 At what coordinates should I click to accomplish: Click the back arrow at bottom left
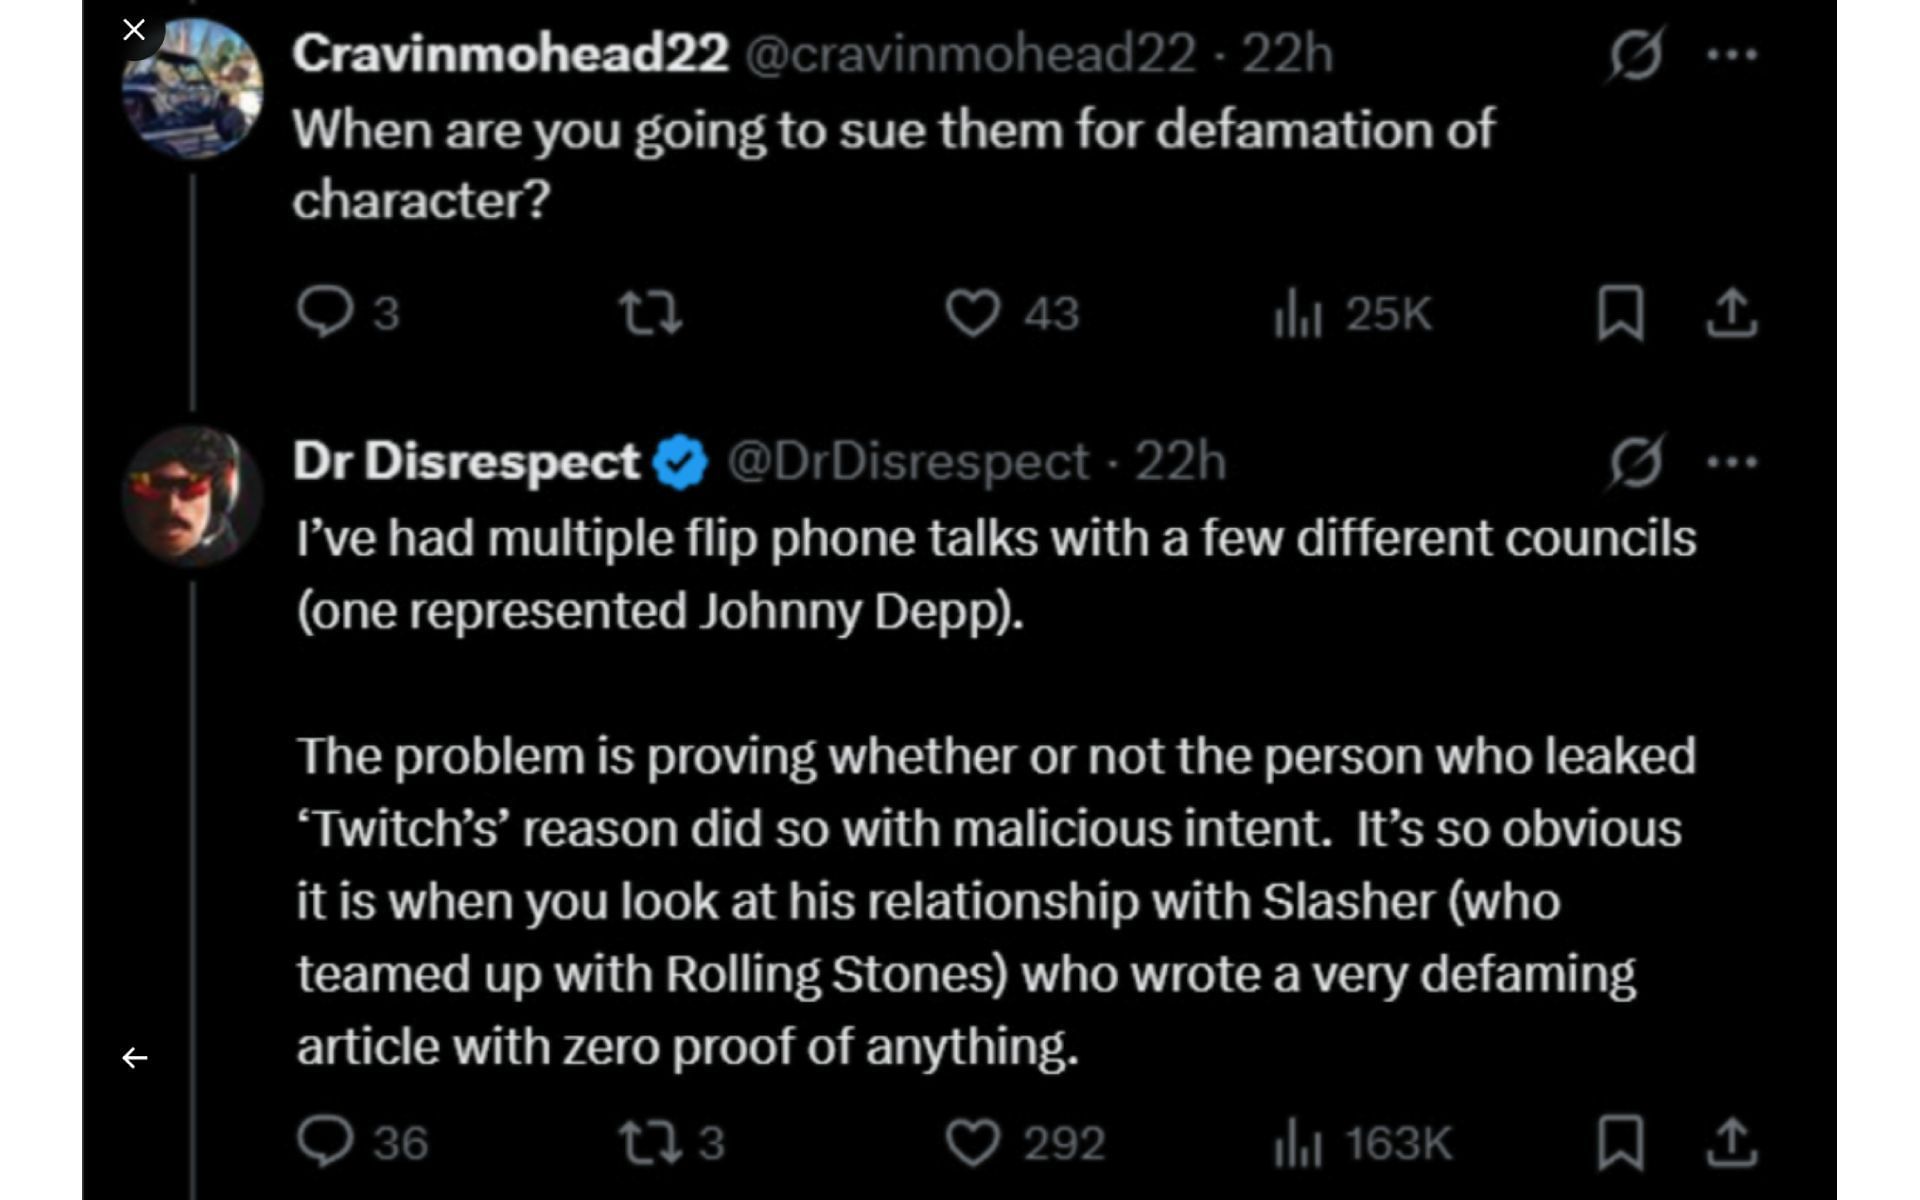[135, 1057]
